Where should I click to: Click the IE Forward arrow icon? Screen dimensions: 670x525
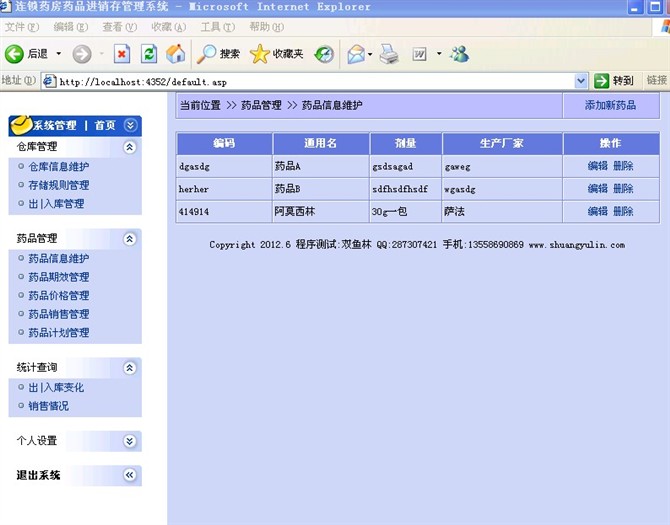click(82, 54)
